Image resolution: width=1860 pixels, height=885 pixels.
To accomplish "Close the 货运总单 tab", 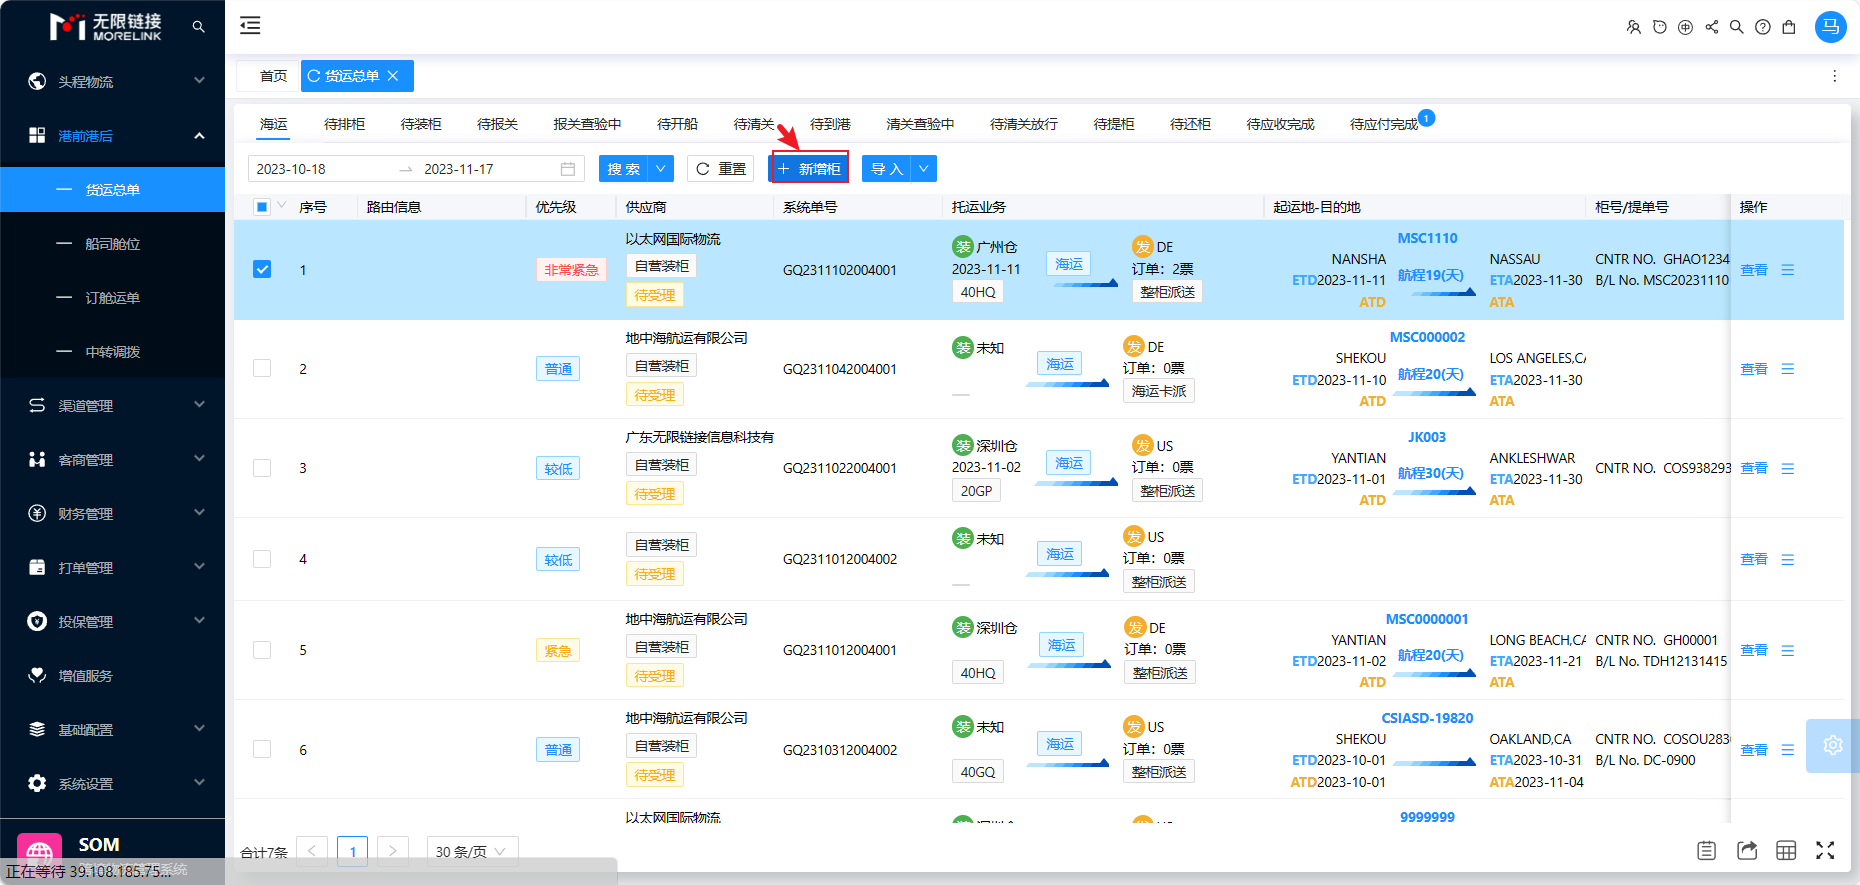I will [393, 76].
